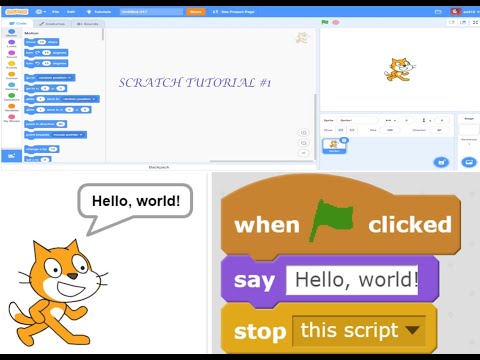Open My Stuff folder icon
Screen dimensions: 480x360
coord(438,12)
